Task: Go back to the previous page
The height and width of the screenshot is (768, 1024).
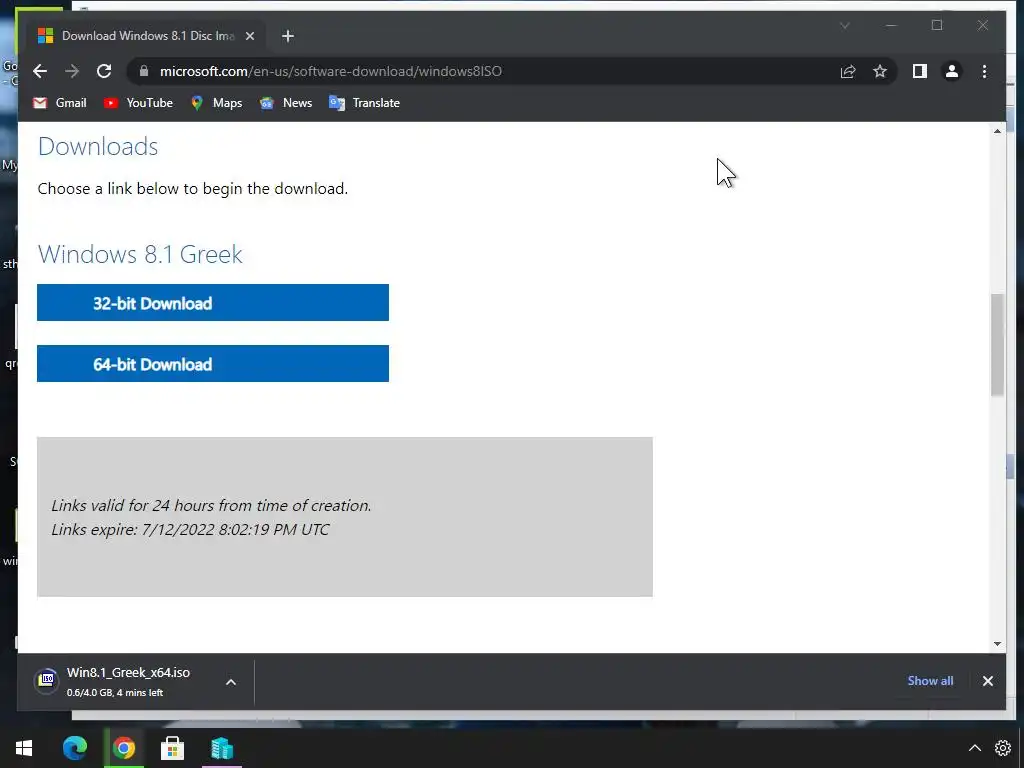Action: (40, 71)
